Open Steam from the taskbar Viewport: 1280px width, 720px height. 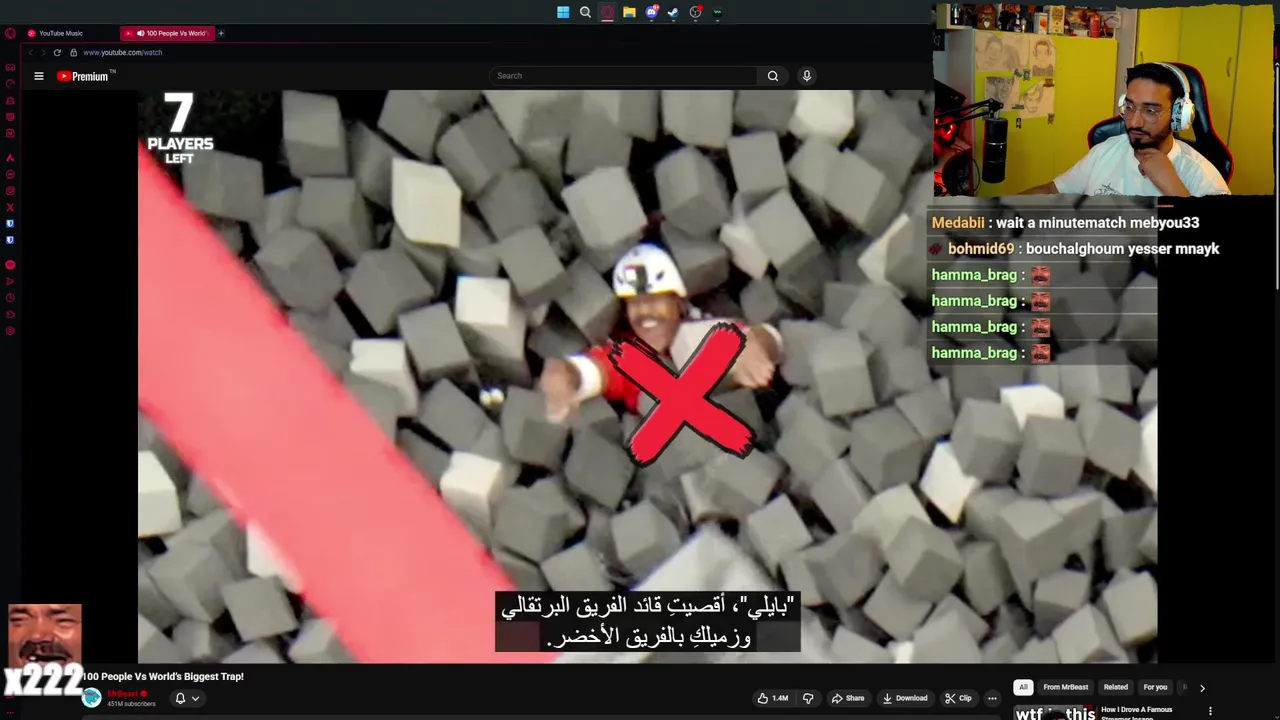coord(673,12)
